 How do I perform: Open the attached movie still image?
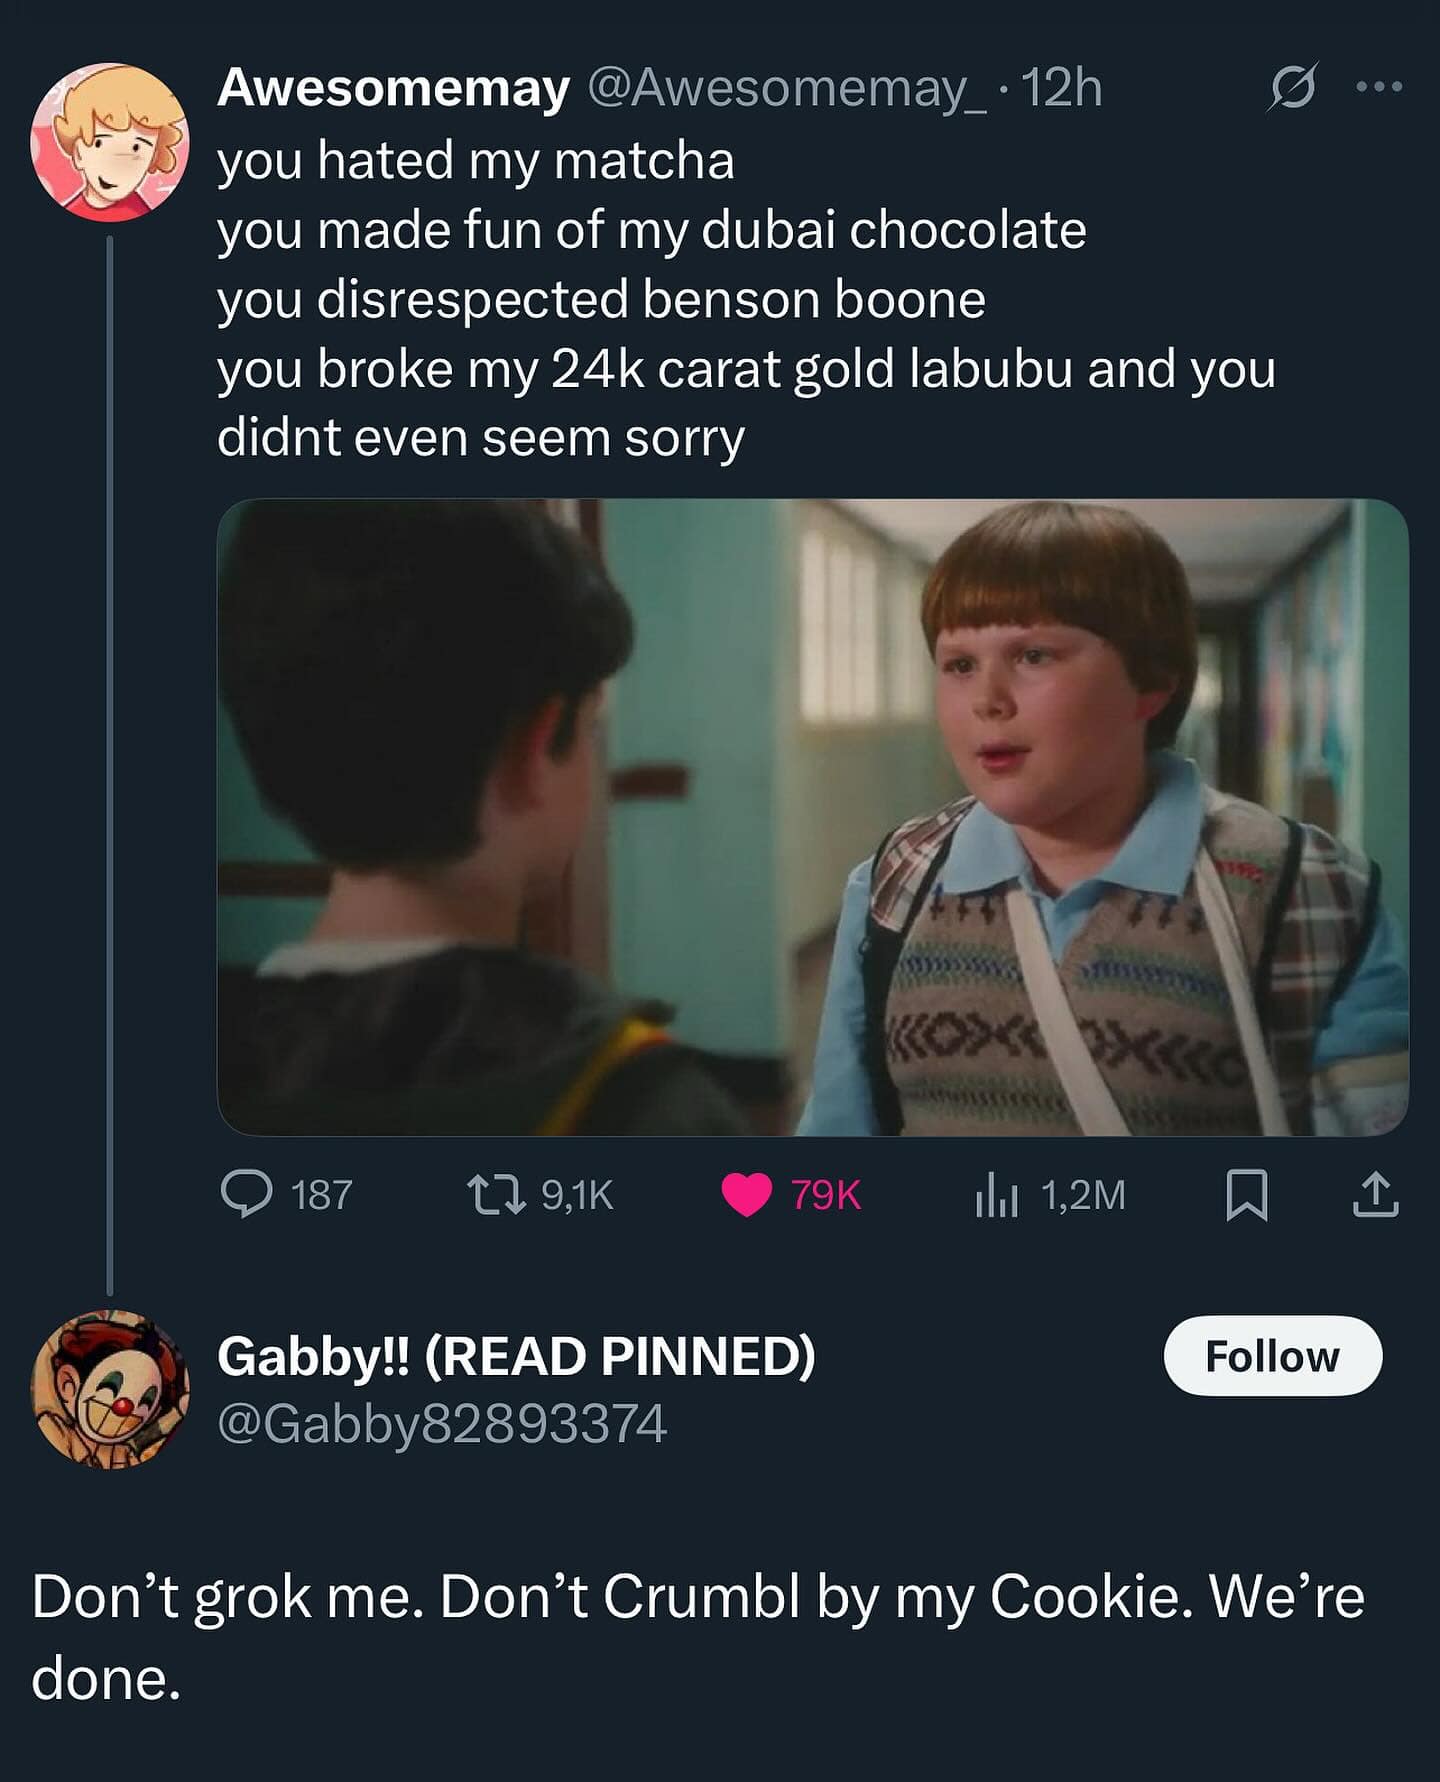click(812, 816)
